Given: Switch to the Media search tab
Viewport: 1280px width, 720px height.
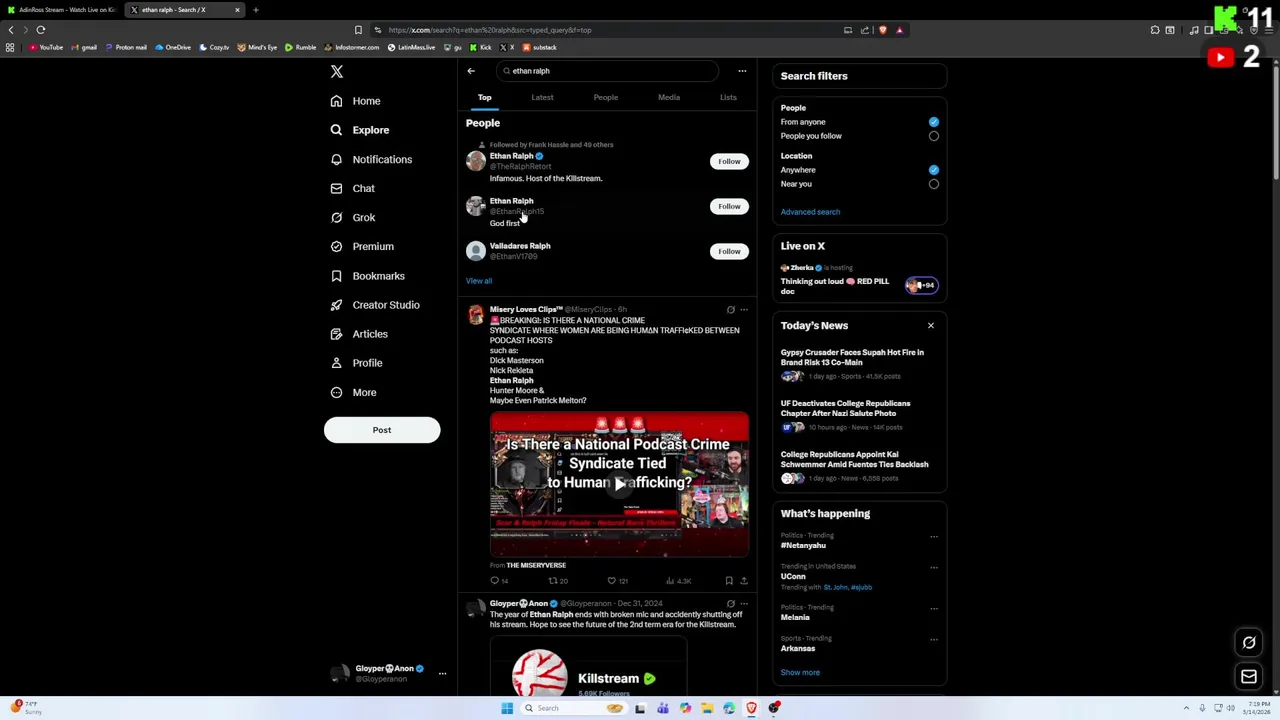Looking at the screenshot, I should click(669, 98).
